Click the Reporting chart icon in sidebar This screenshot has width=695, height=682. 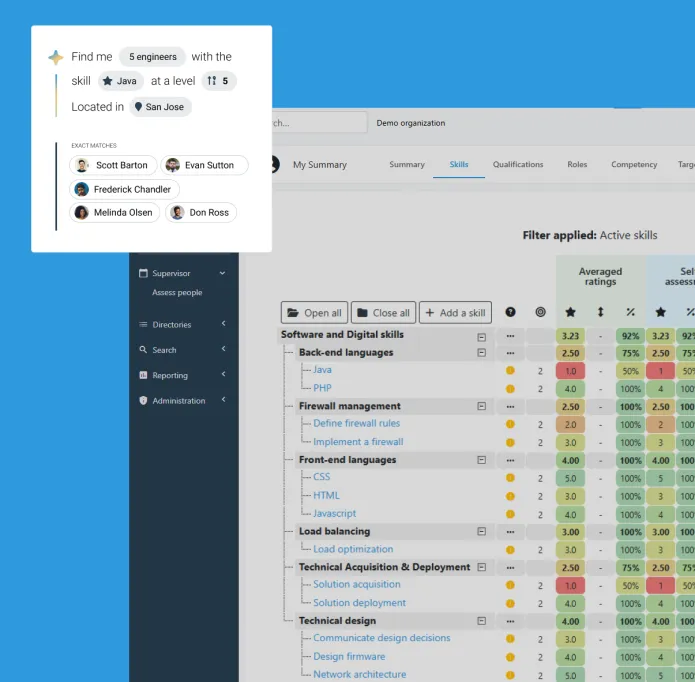(144, 375)
